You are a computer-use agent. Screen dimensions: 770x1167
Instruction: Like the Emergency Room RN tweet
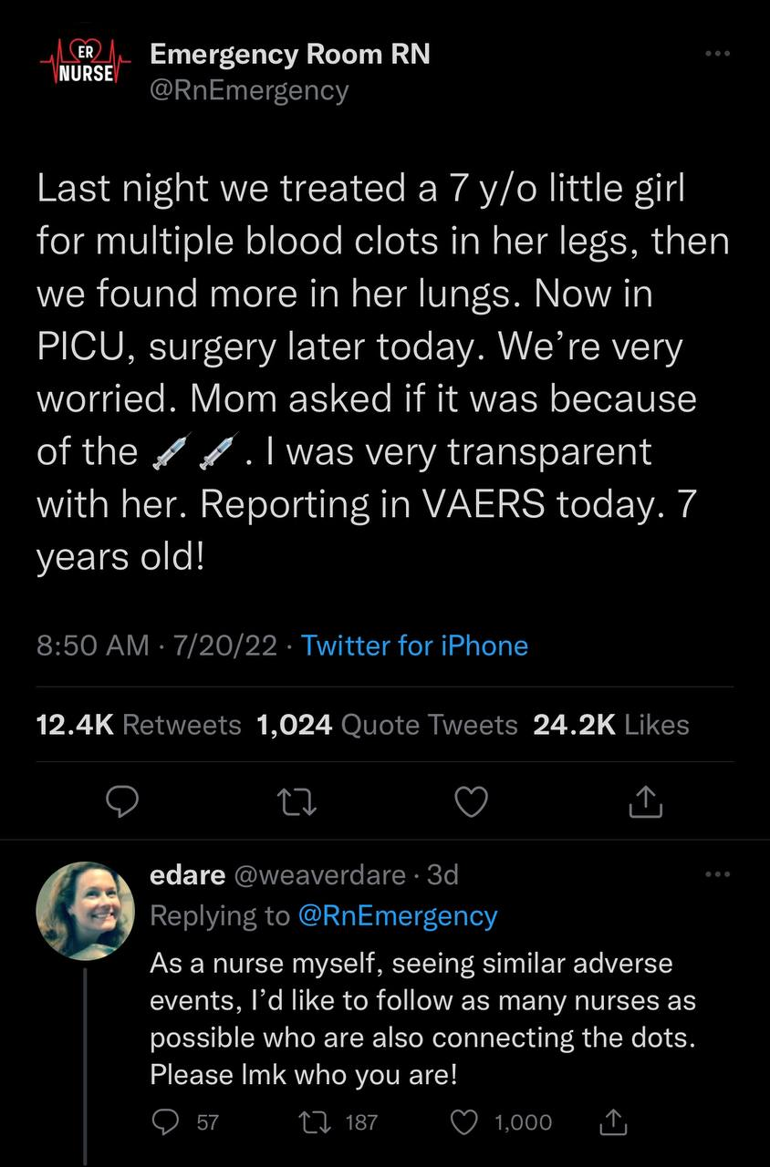point(471,800)
